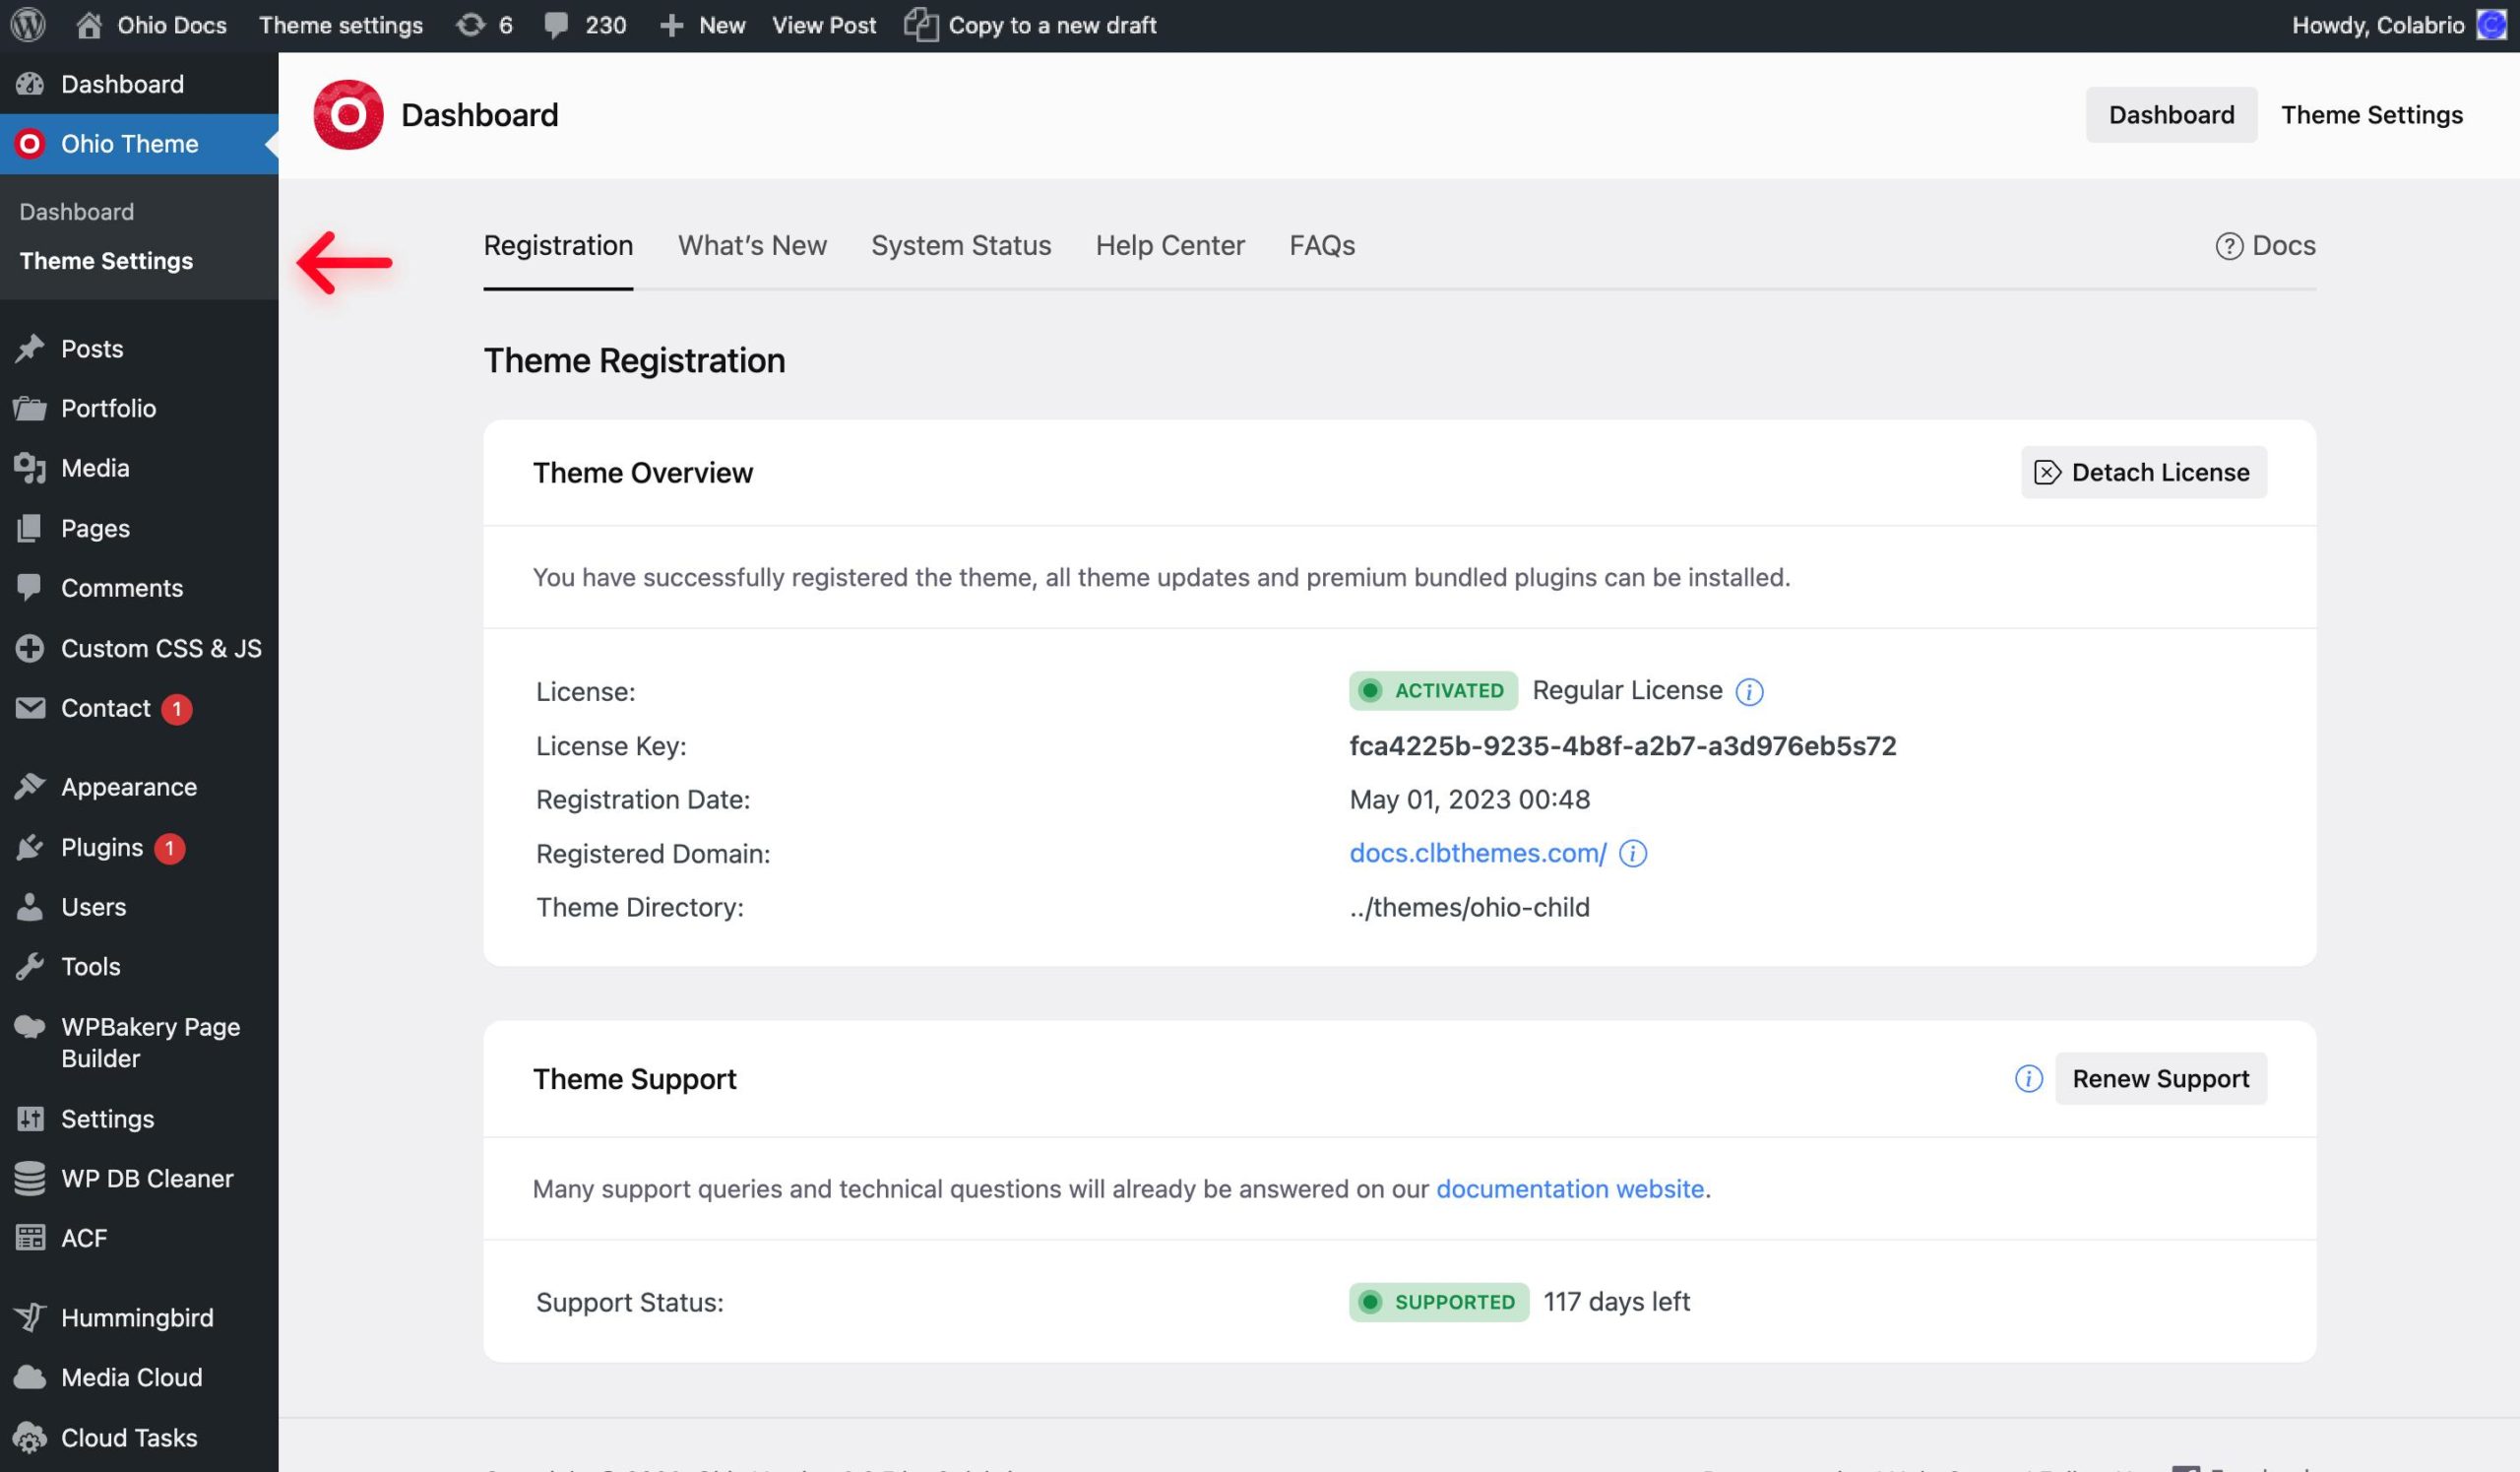Click the Media icon in sidebar
2520x1472 pixels.
point(30,468)
